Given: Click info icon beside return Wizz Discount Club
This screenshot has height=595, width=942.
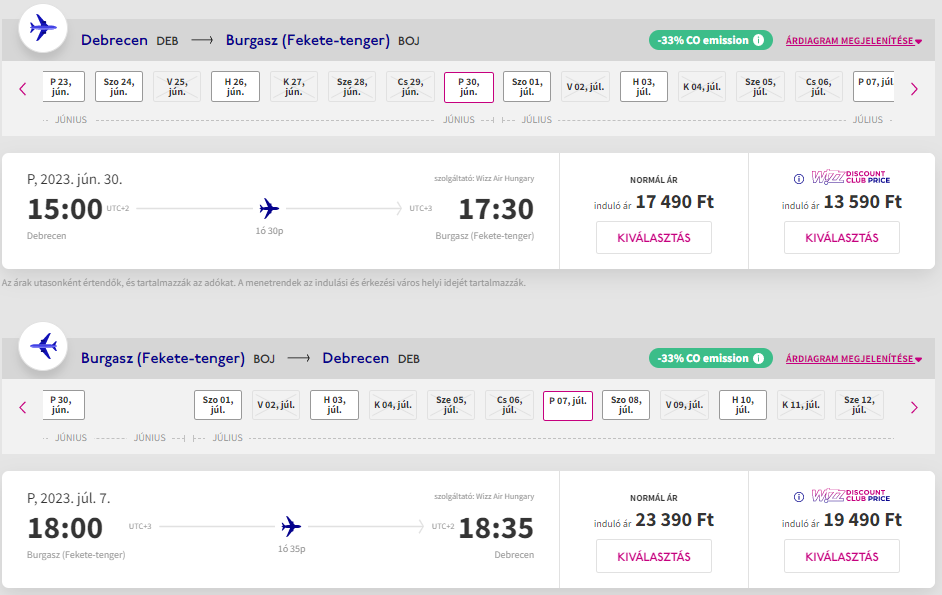Looking at the screenshot, I should 798,497.
